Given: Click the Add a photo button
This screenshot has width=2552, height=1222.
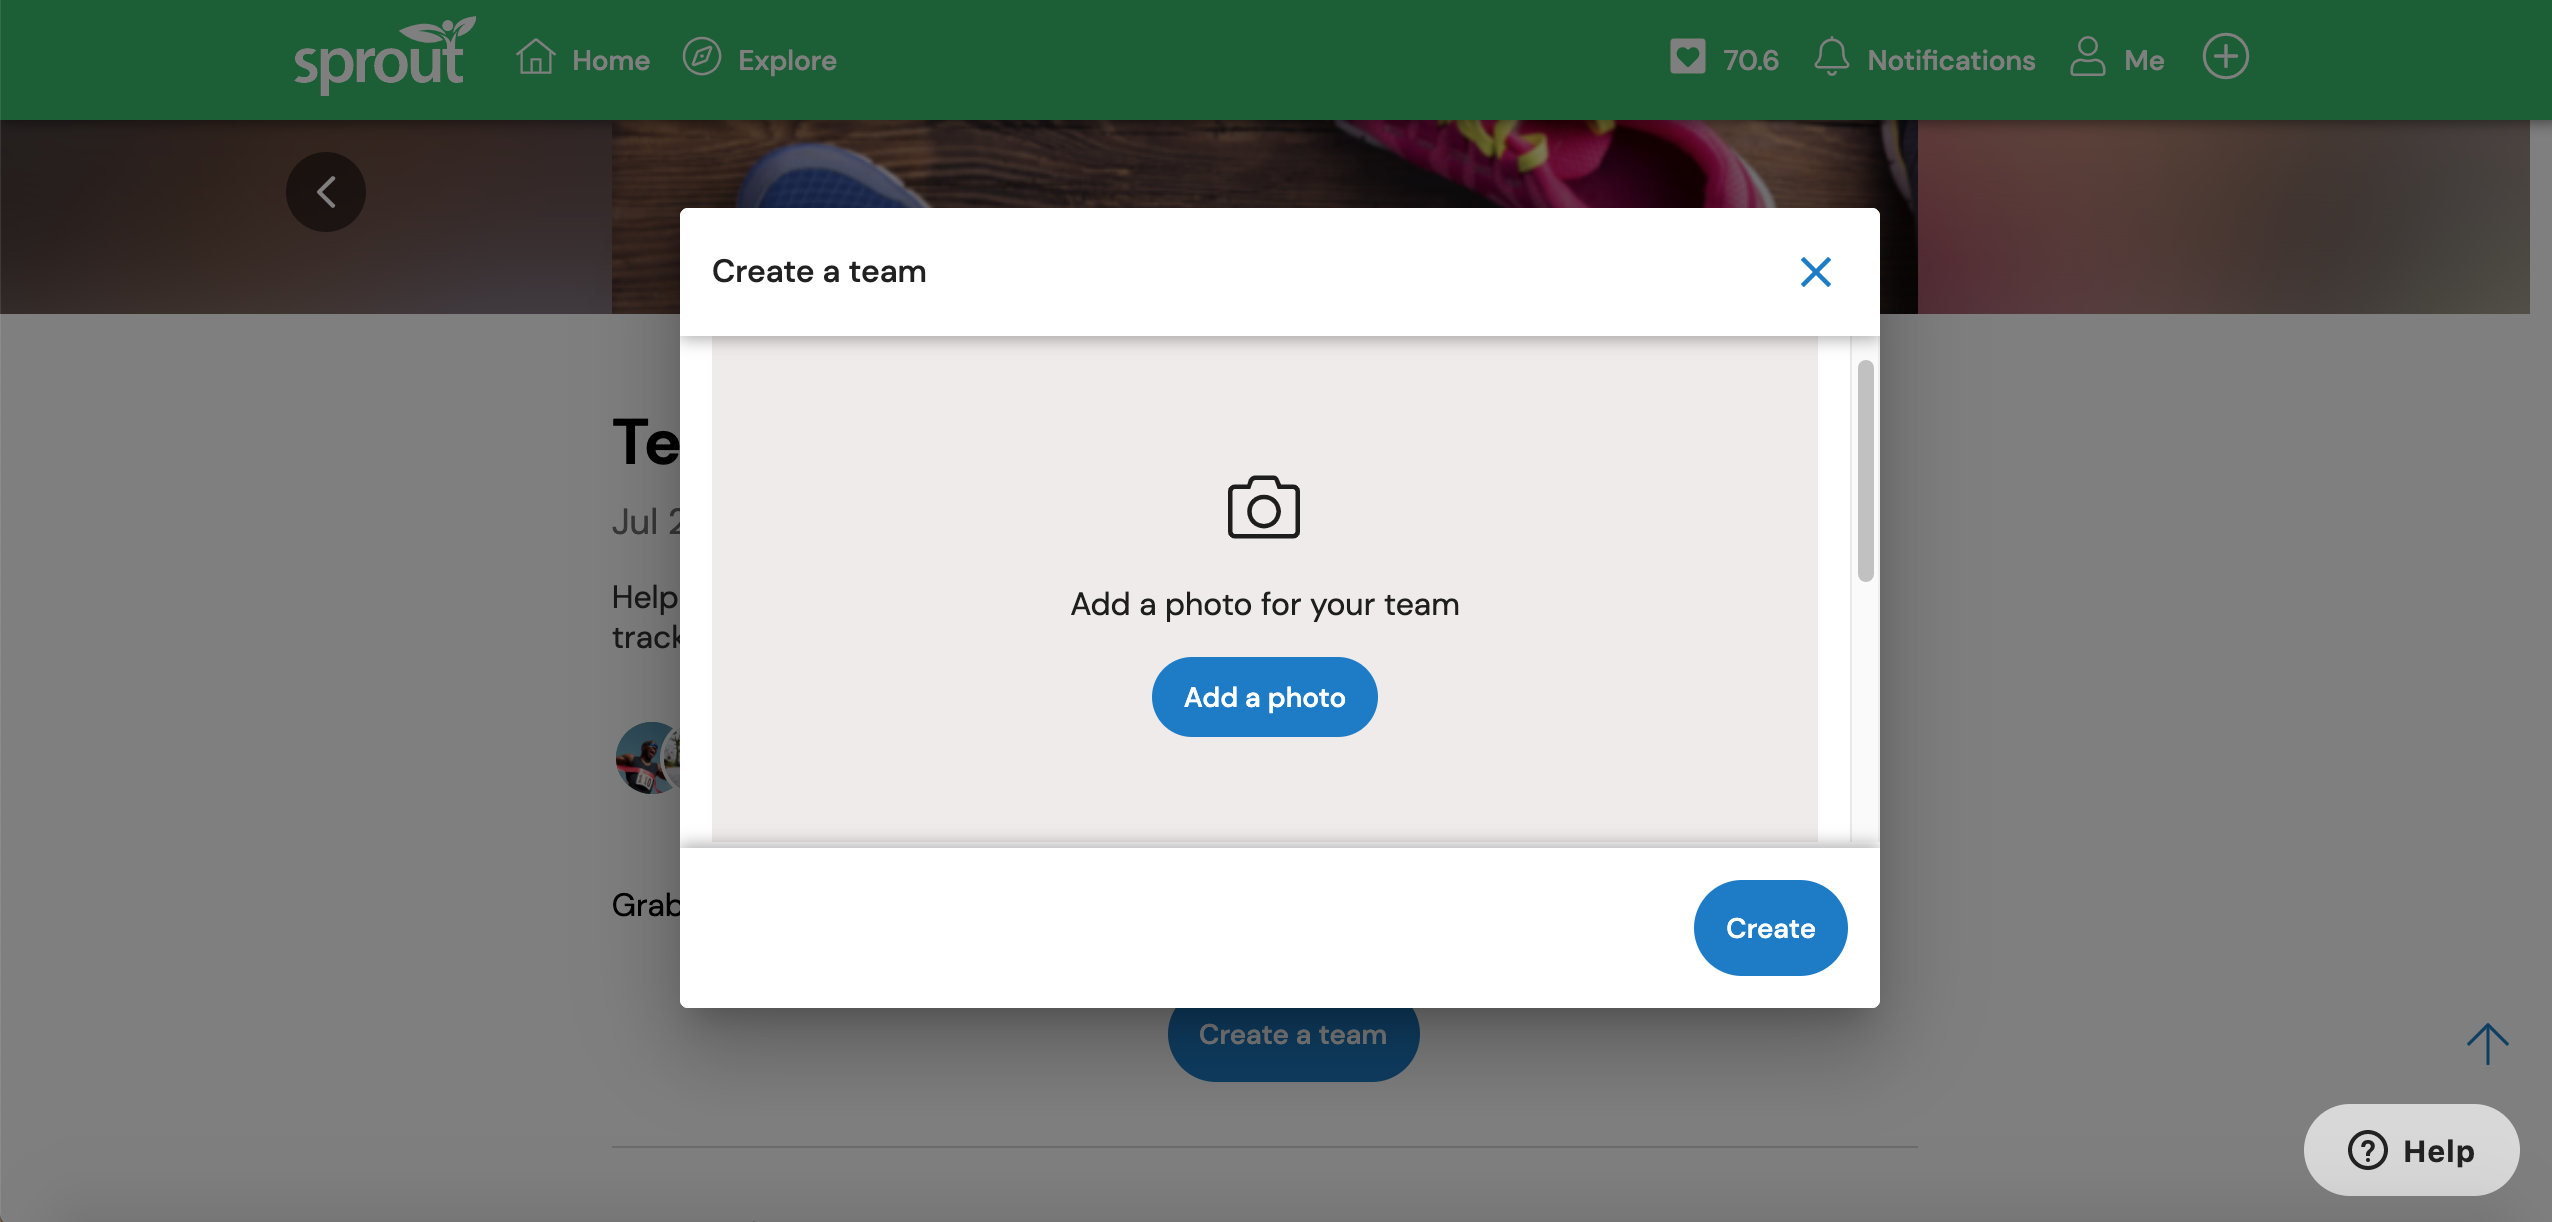Looking at the screenshot, I should (x=1265, y=696).
